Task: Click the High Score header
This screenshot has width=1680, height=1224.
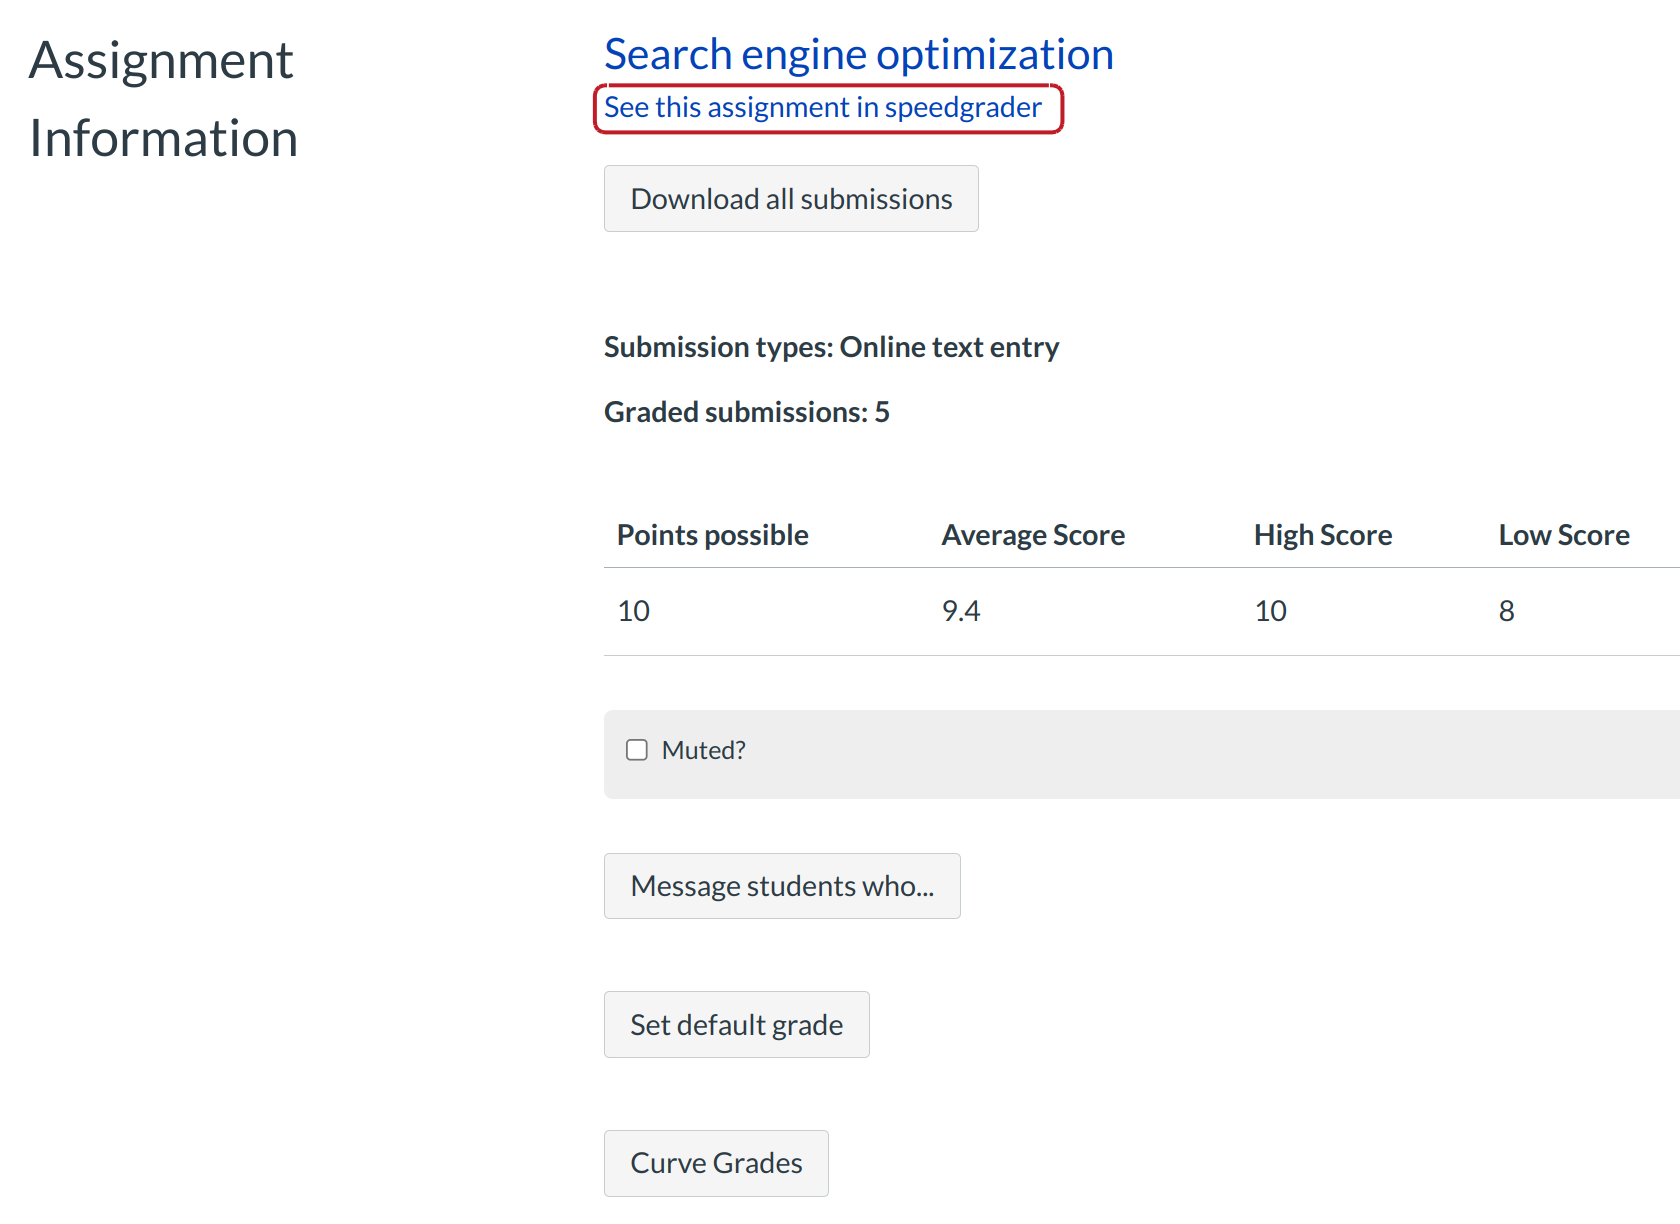Action: (x=1323, y=535)
